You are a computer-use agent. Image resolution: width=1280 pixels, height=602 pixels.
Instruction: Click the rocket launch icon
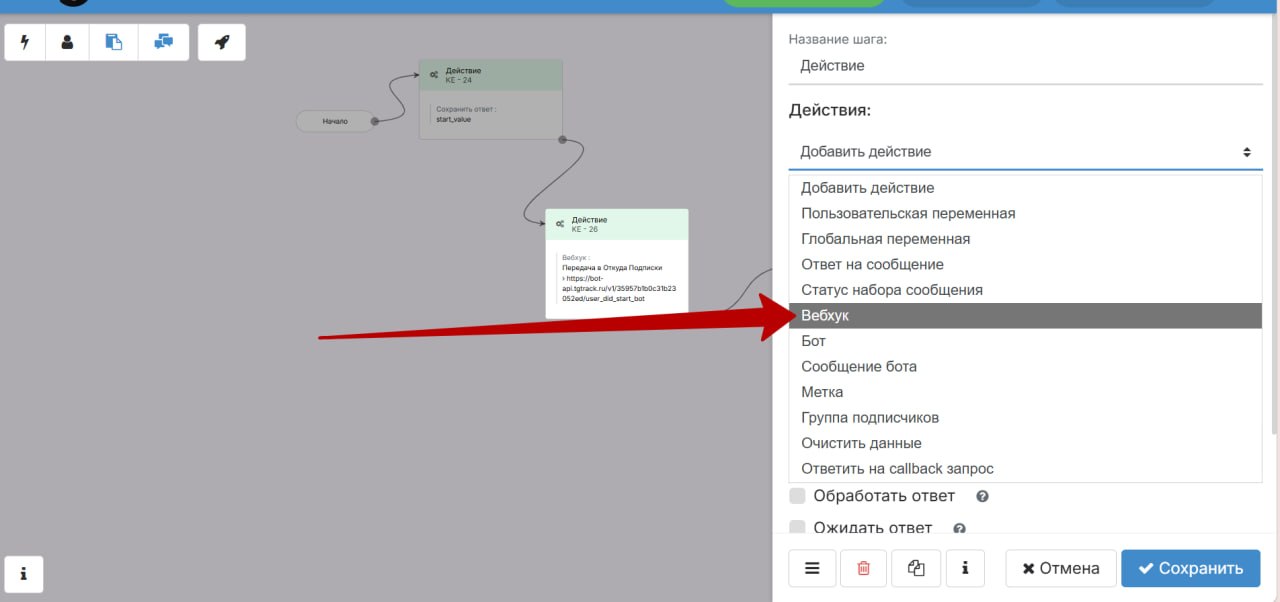222,43
